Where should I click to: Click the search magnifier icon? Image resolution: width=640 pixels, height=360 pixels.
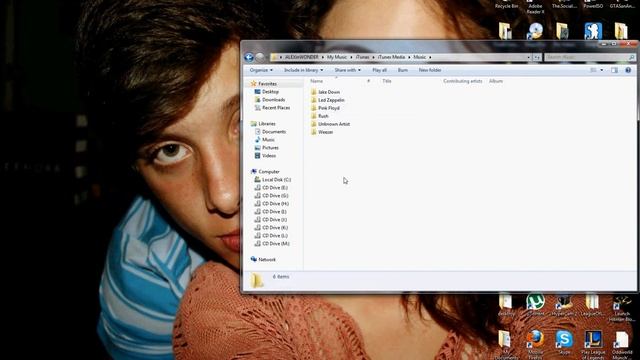tap(631, 58)
